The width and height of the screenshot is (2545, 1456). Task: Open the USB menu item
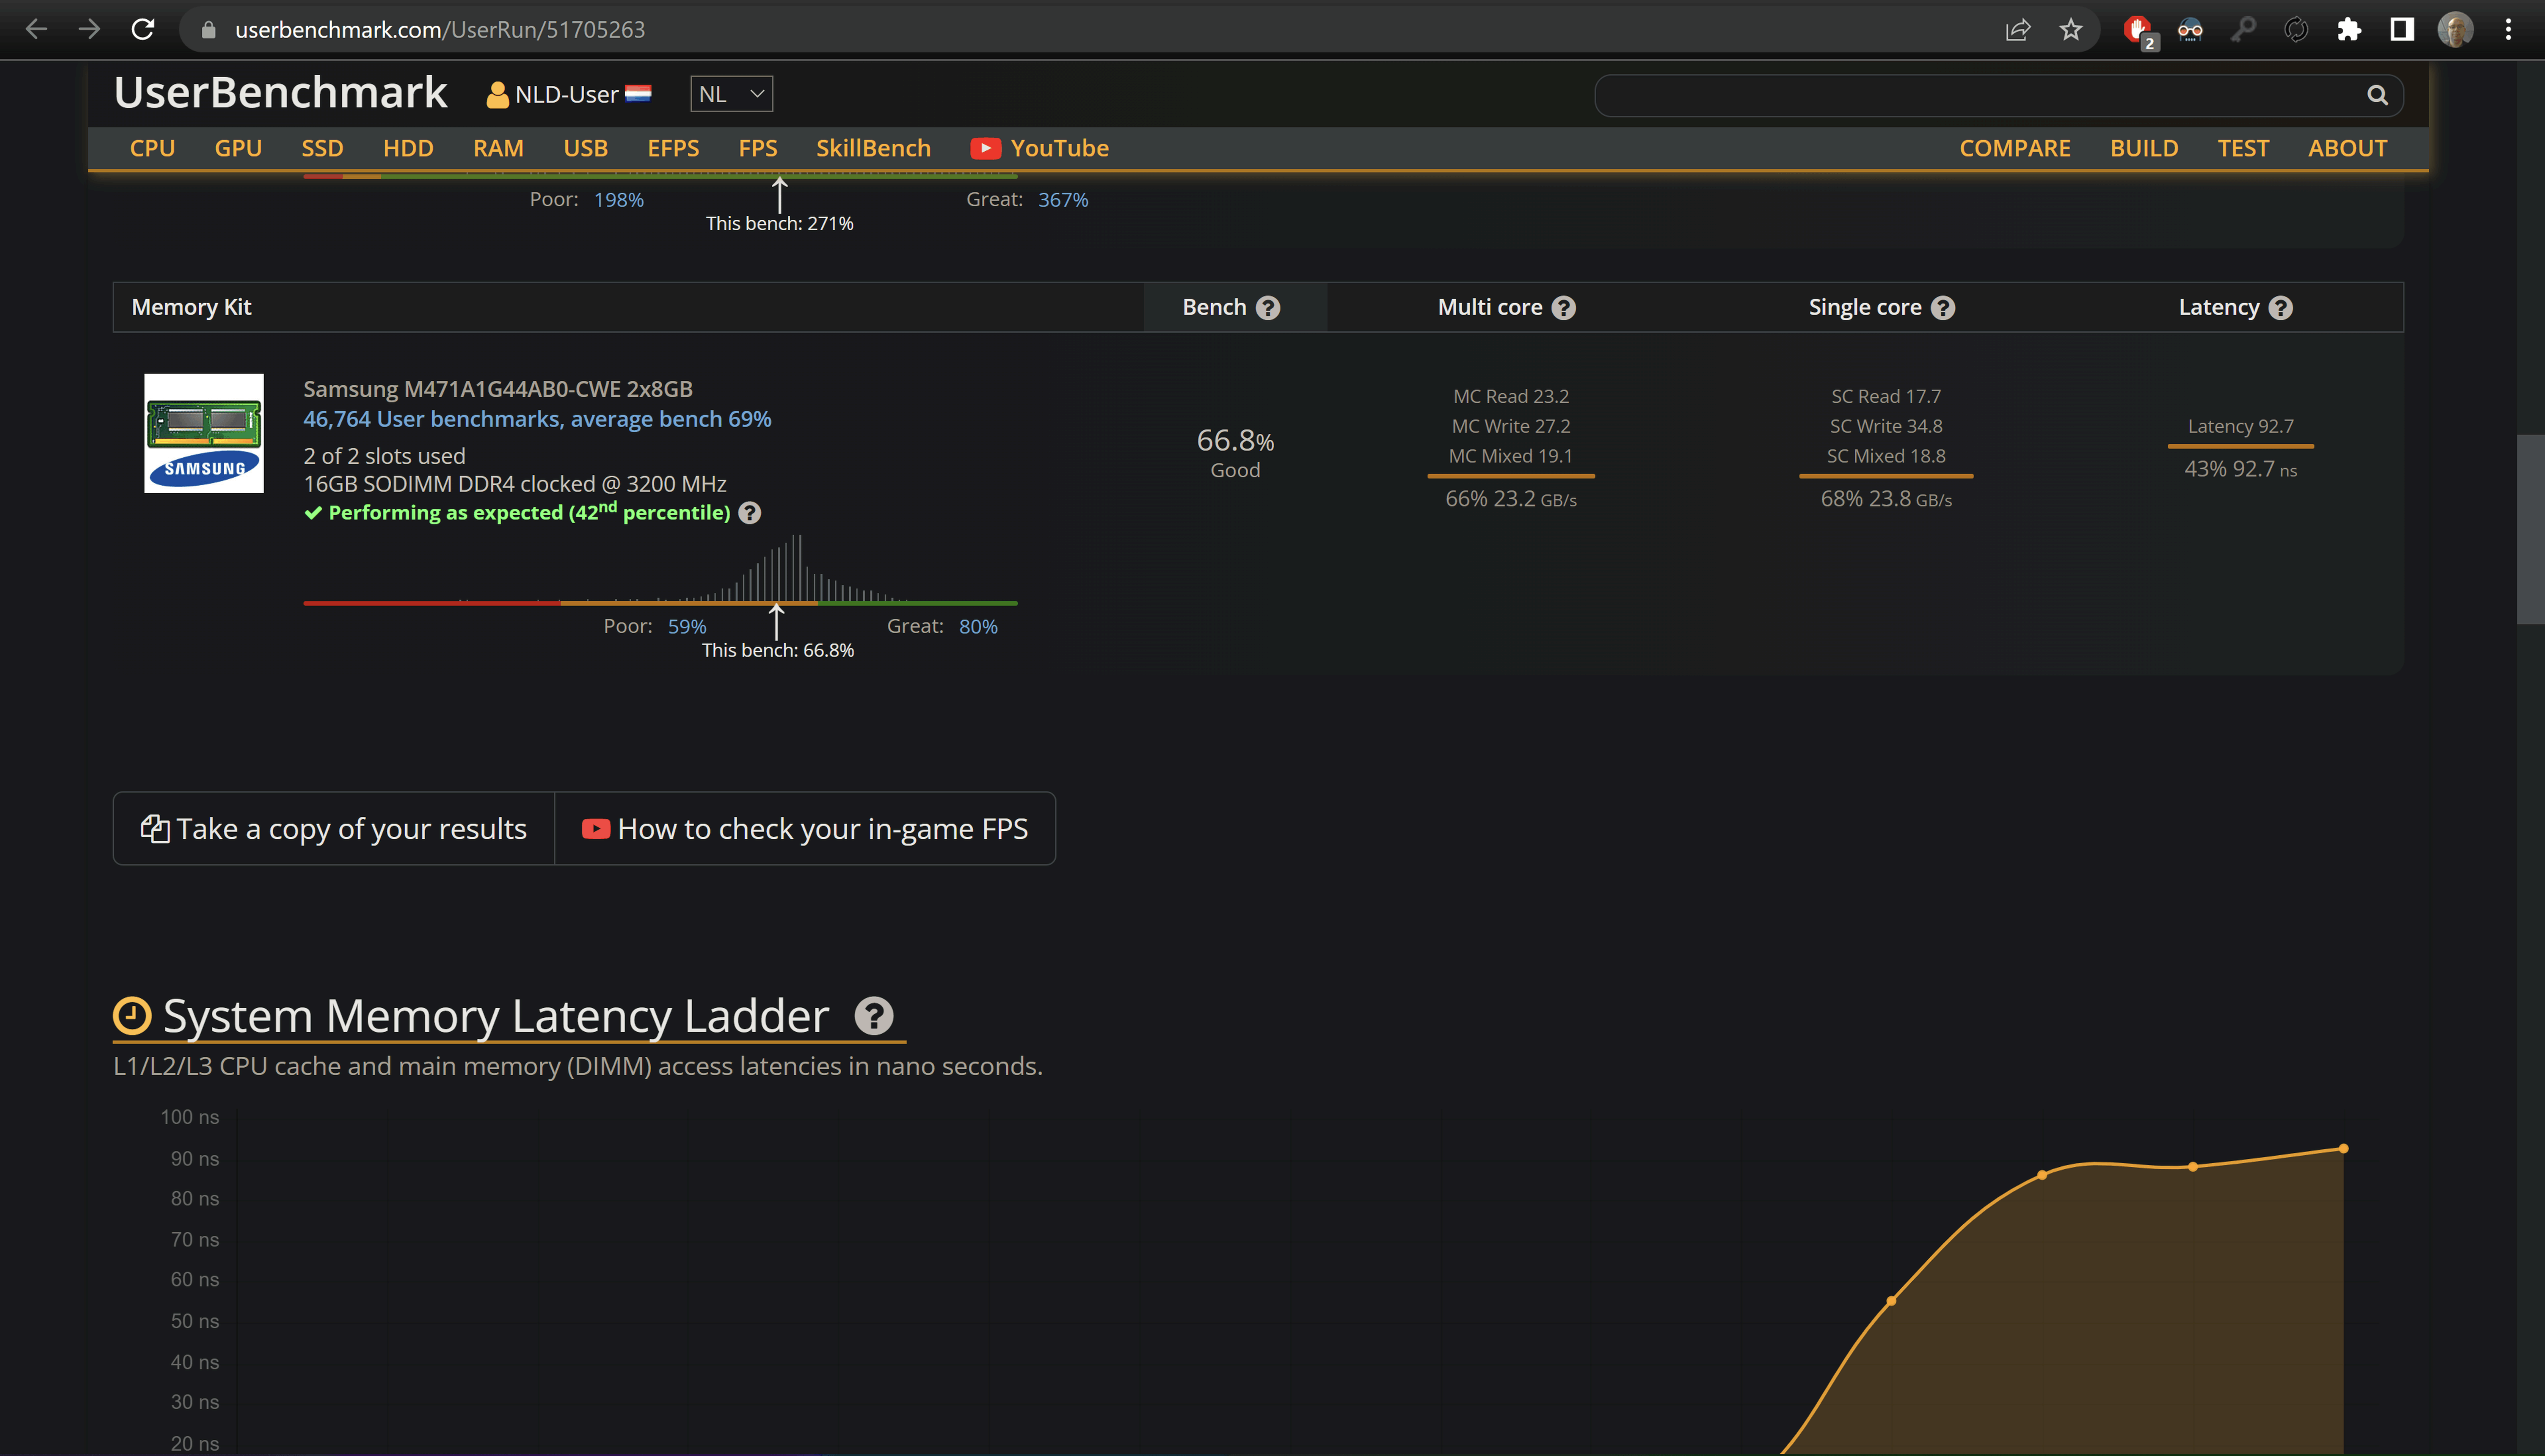[x=585, y=148]
